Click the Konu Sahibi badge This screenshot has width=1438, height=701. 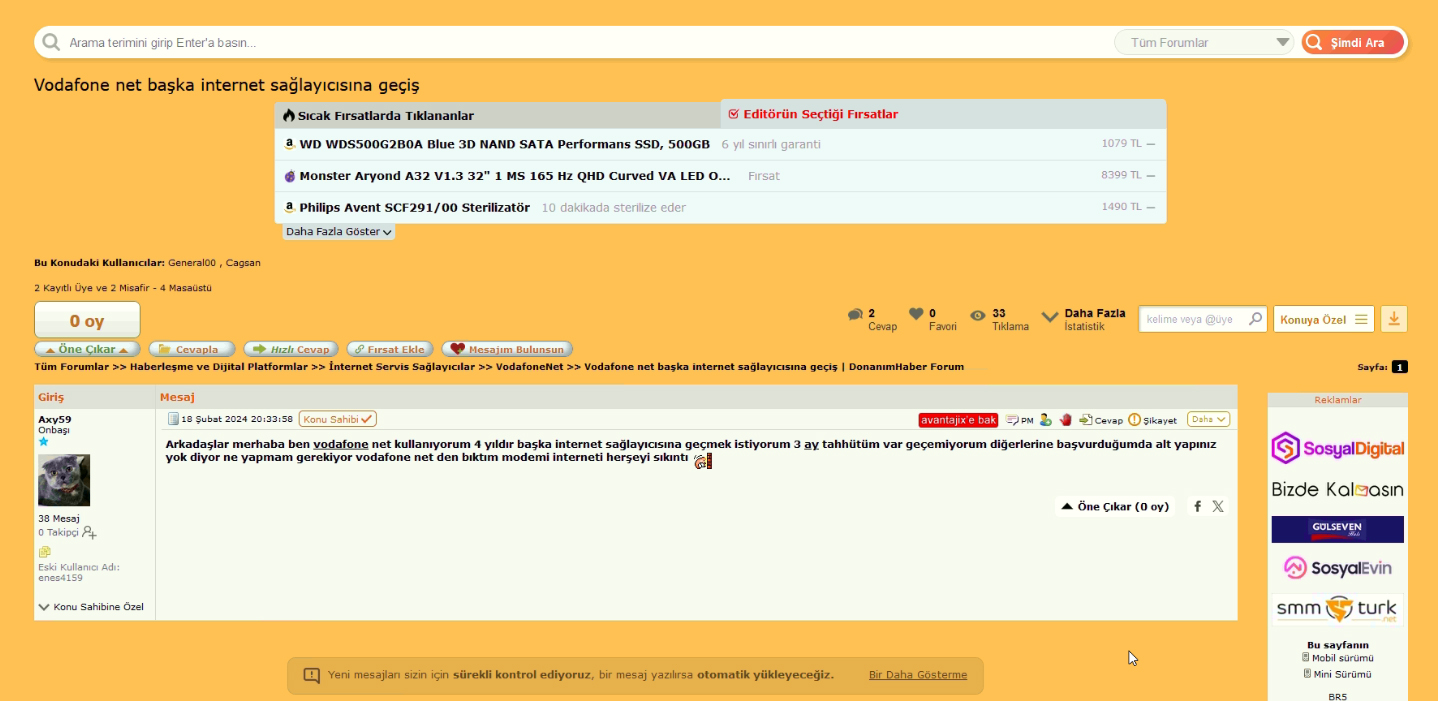pos(338,419)
